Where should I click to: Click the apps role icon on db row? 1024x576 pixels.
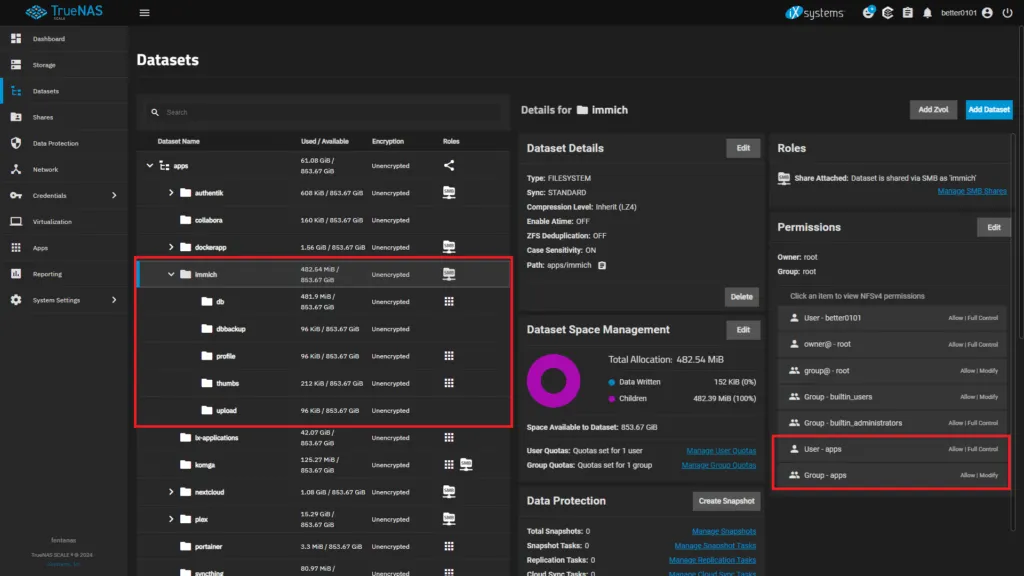pyautogui.click(x=449, y=301)
